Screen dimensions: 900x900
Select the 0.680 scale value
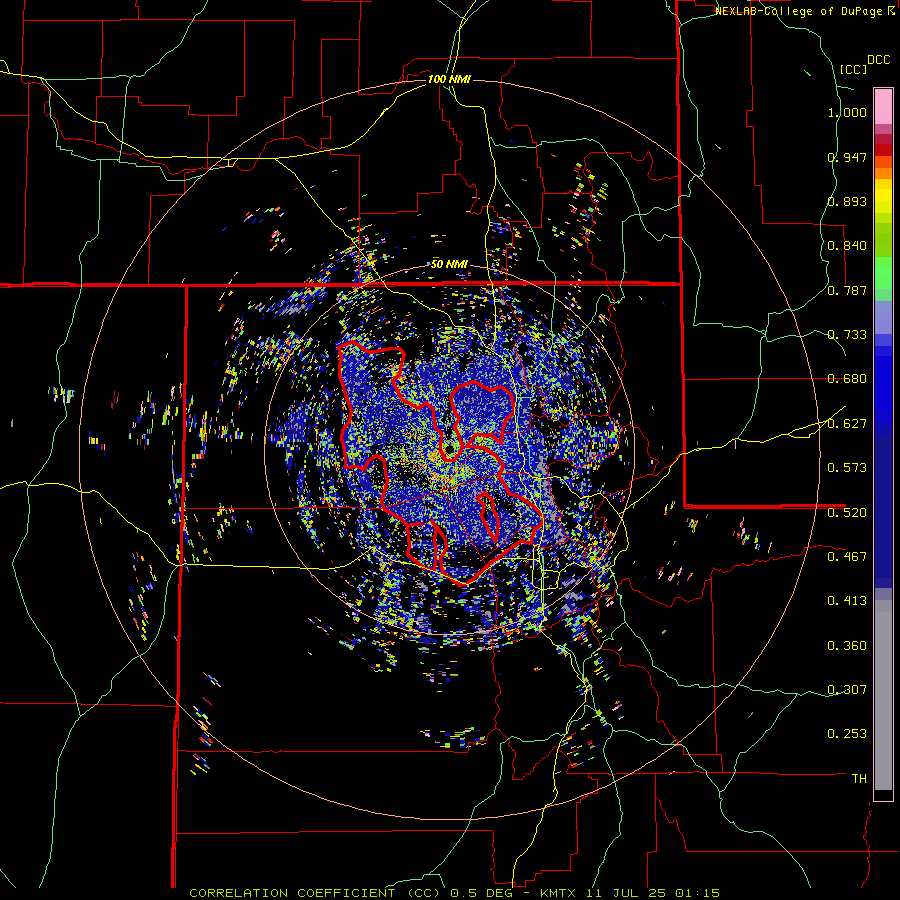(x=847, y=379)
